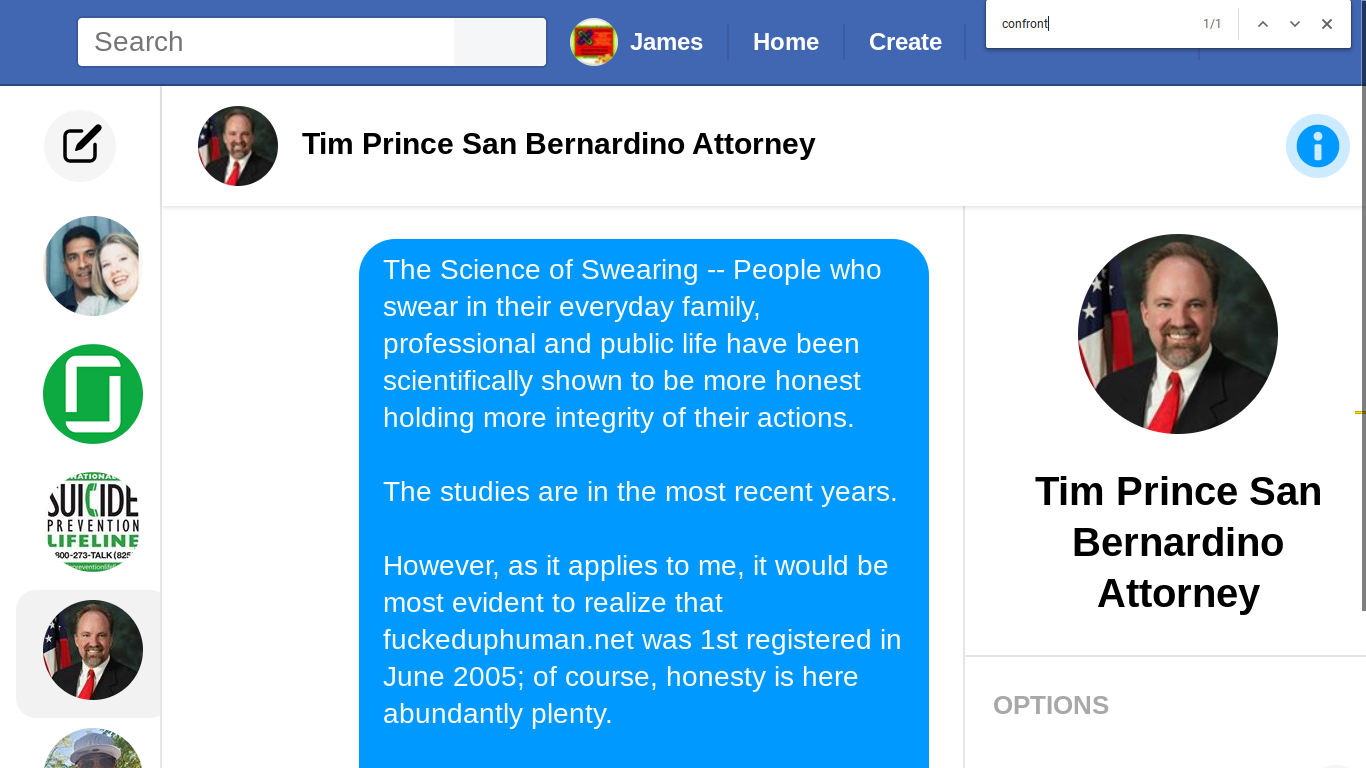Image resolution: width=1366 pixels, height=768 pixels.
Task: Go to next find match arrow
Action: click(x=1295, y=24)
